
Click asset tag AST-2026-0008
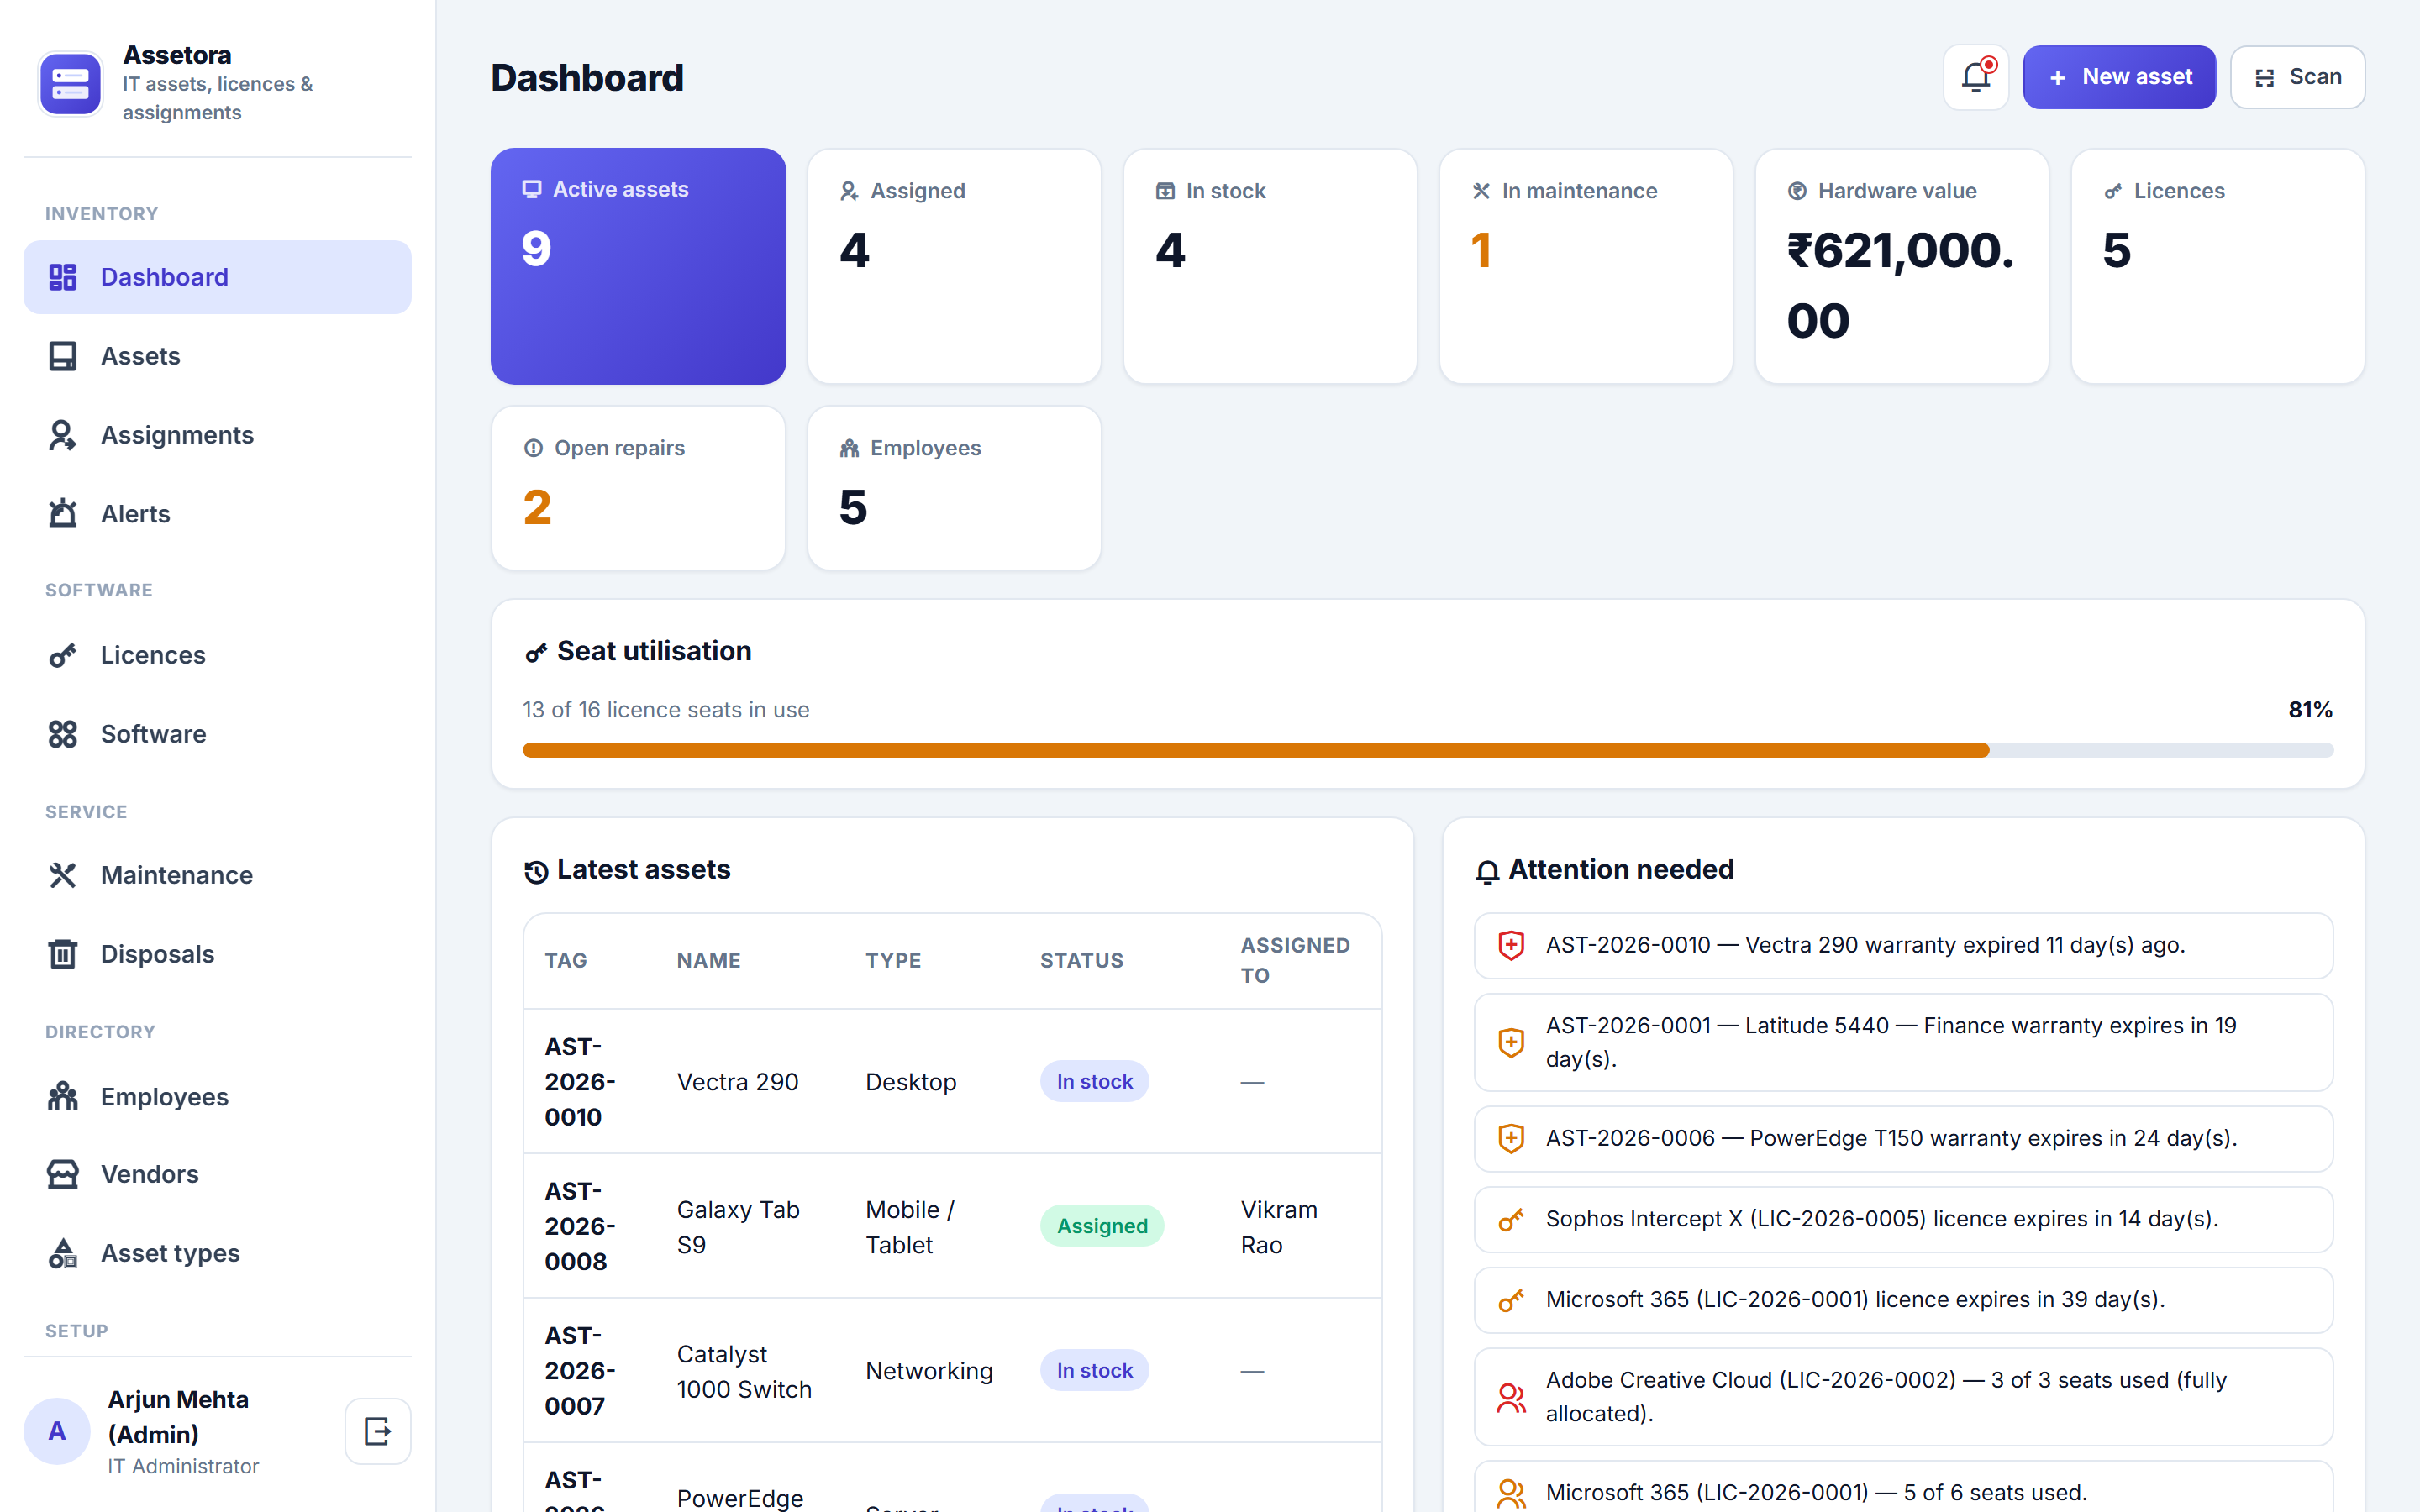coord(580,1226)
